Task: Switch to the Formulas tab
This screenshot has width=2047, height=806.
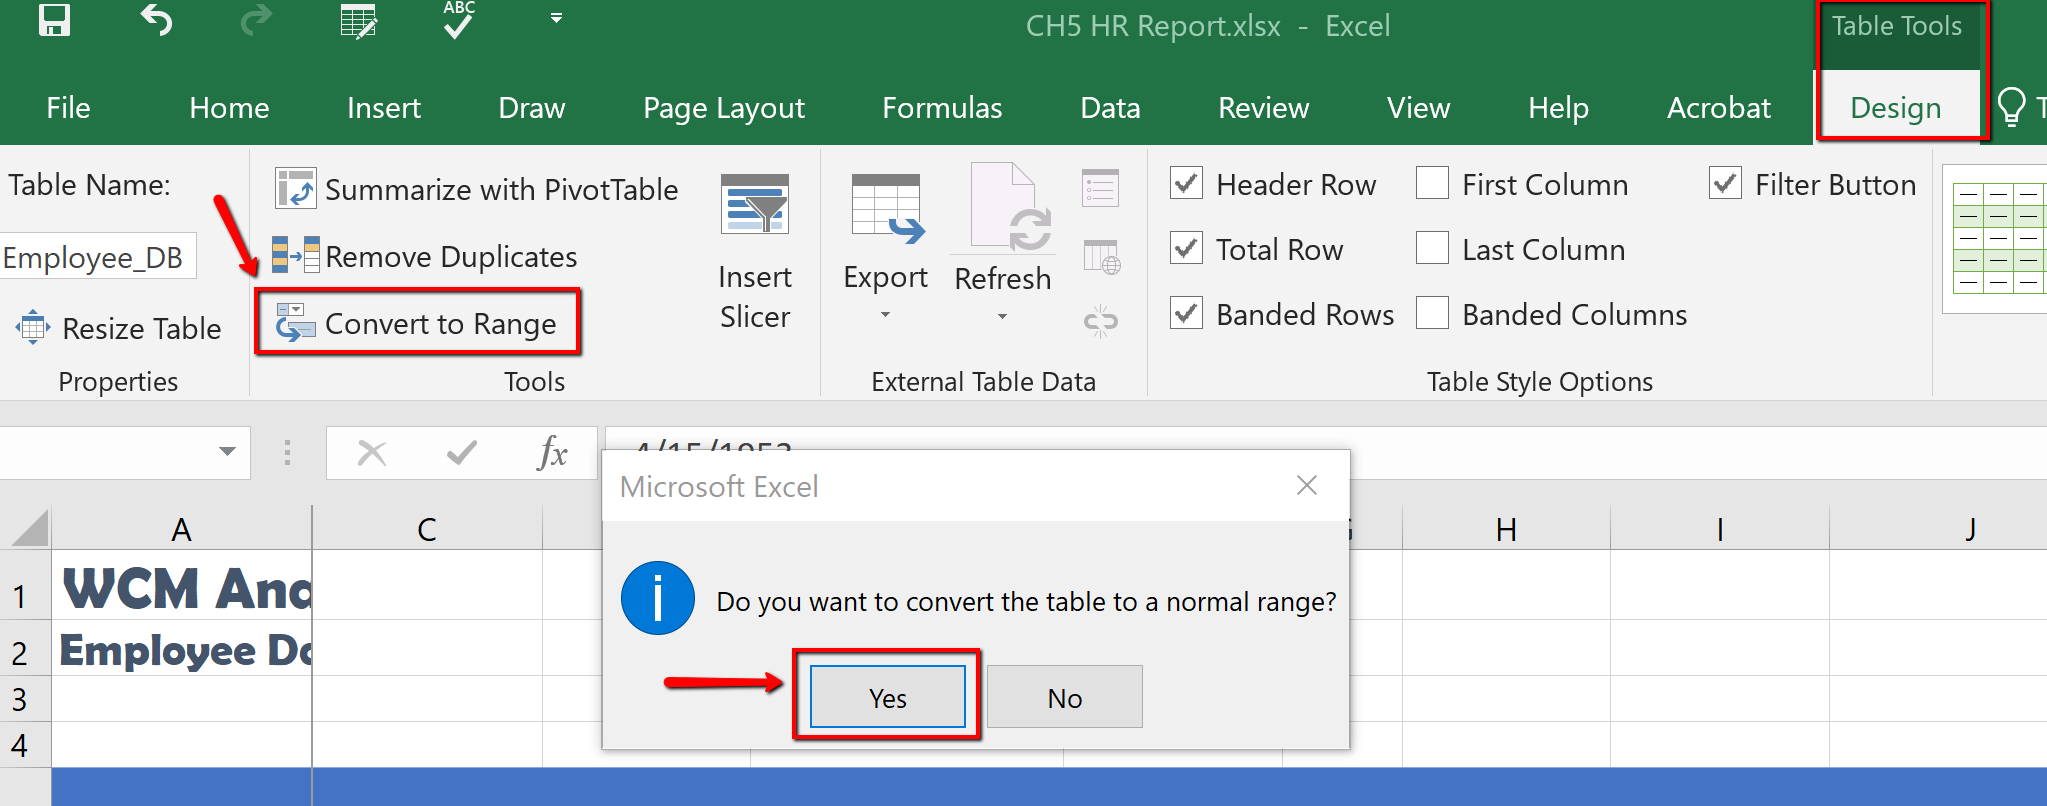Action: (x=942, y=107)
